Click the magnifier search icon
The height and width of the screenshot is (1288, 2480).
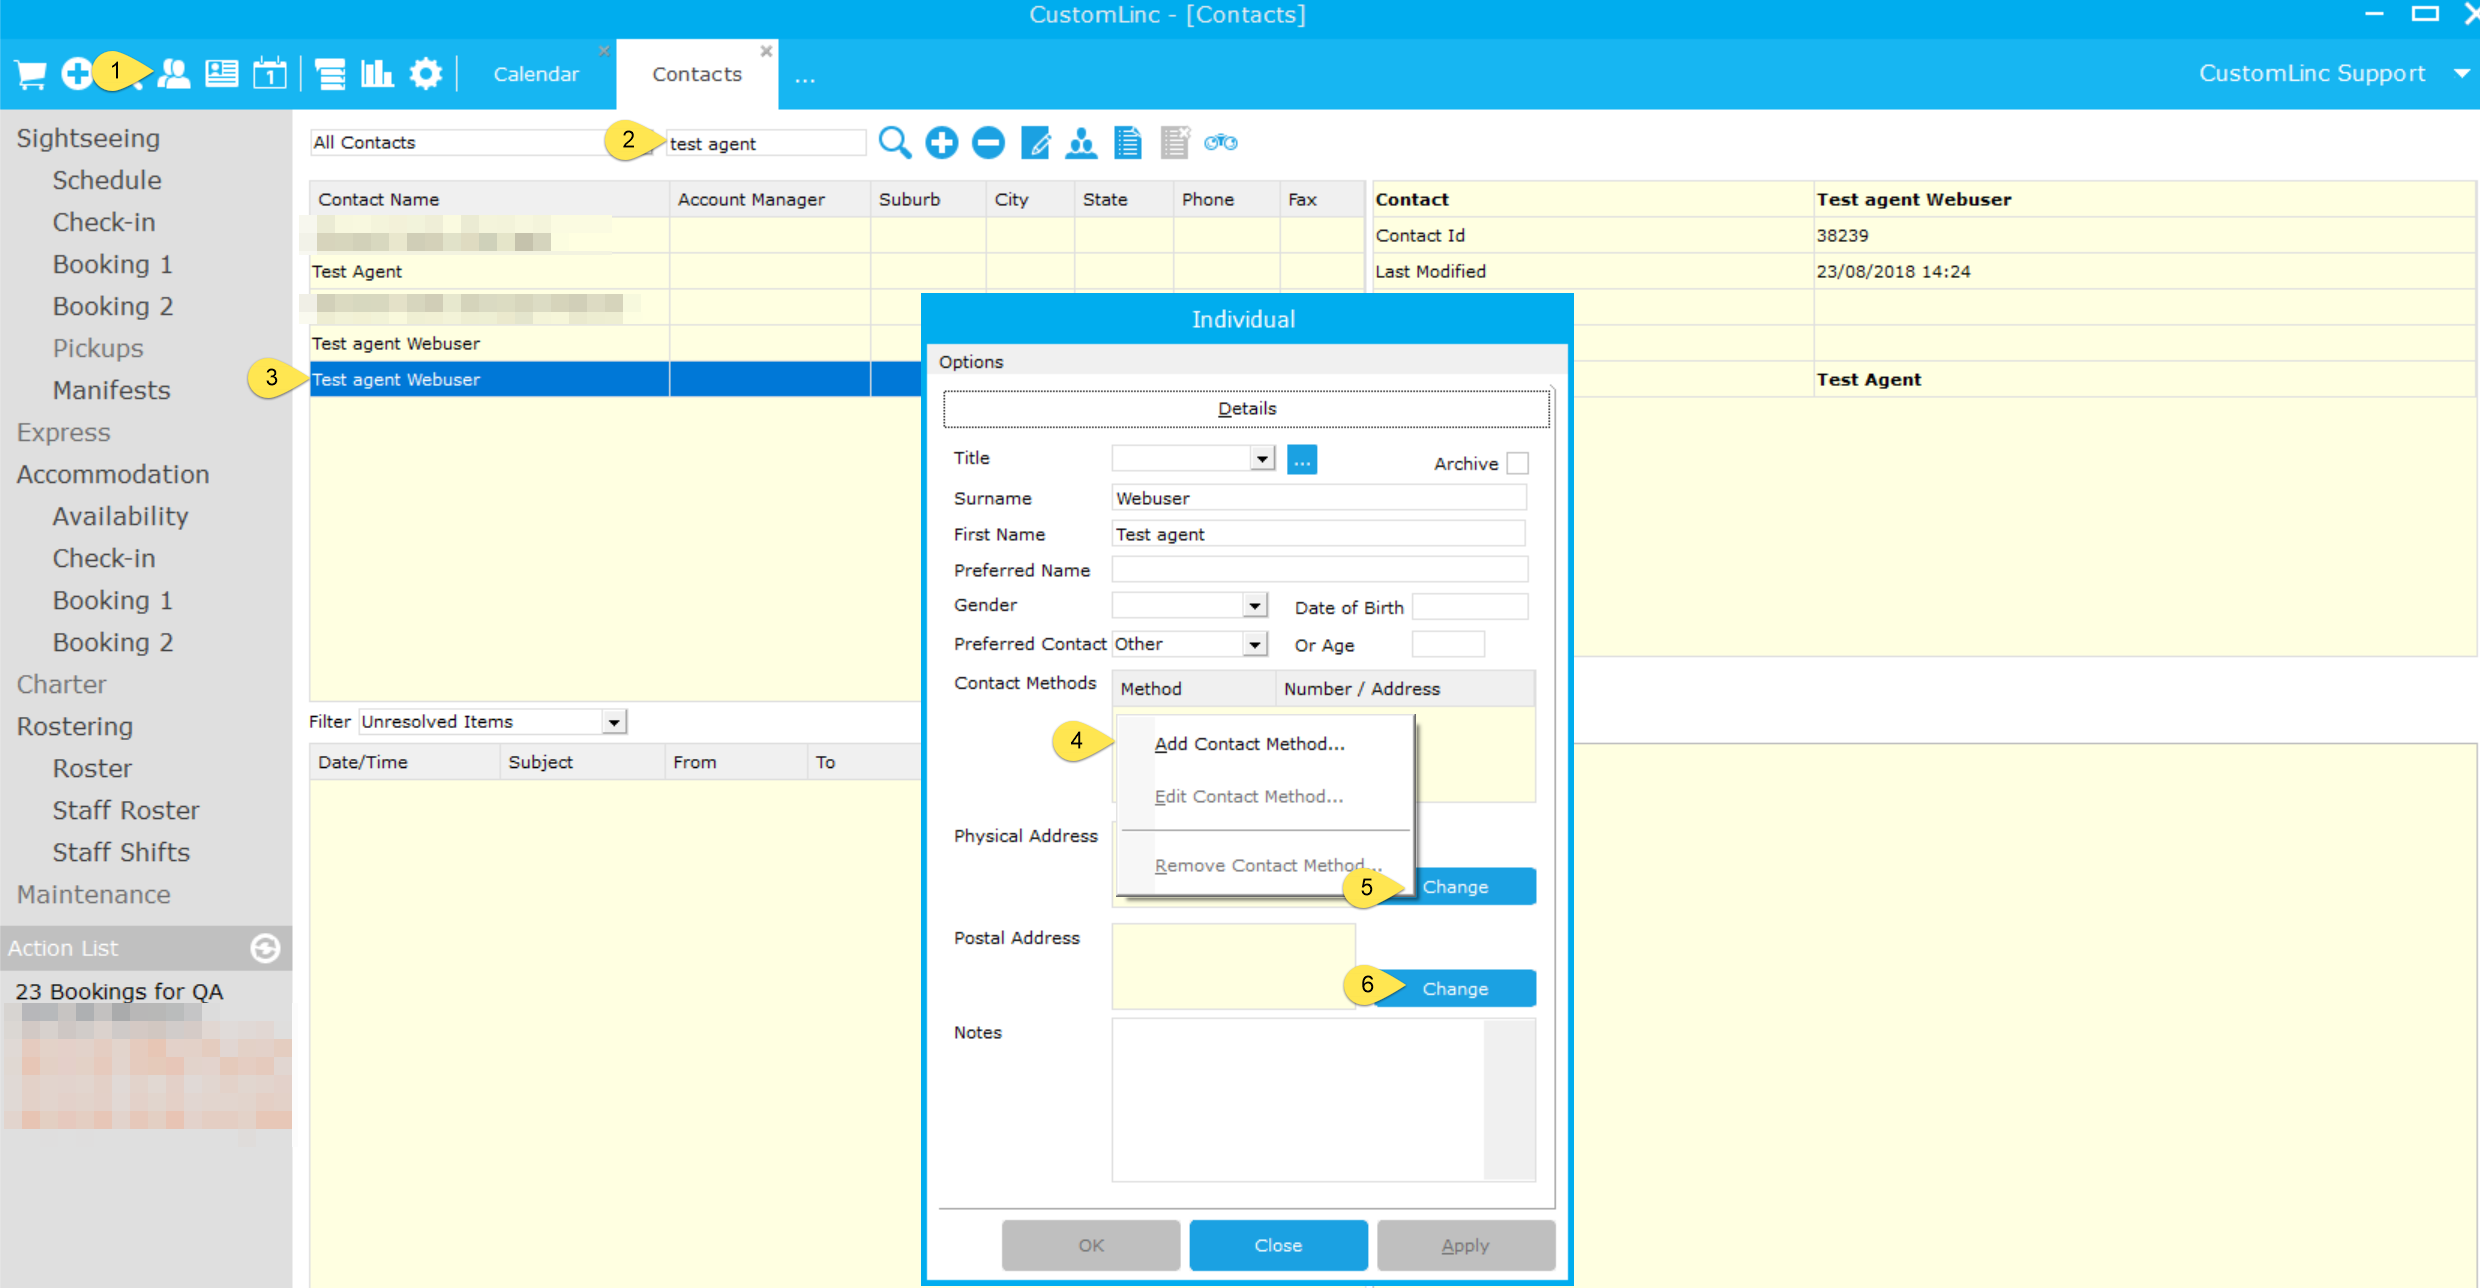click(894, 143)
